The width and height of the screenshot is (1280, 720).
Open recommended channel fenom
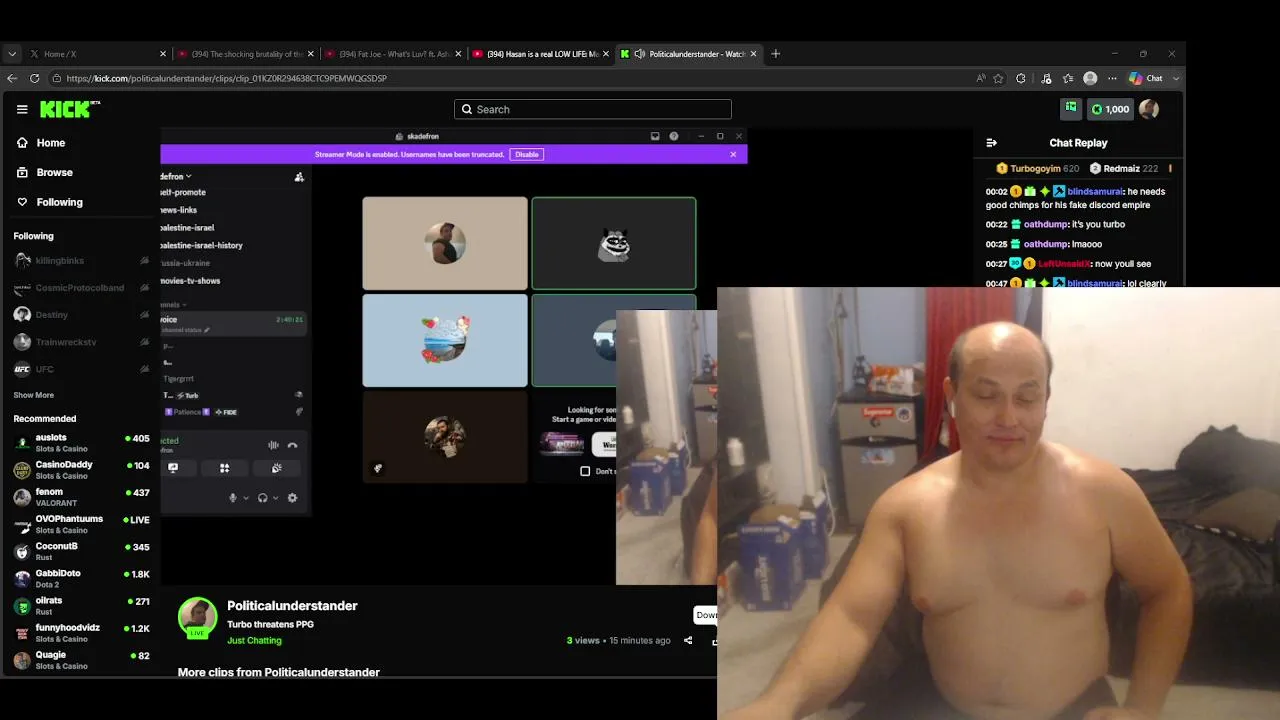point(80,497)
